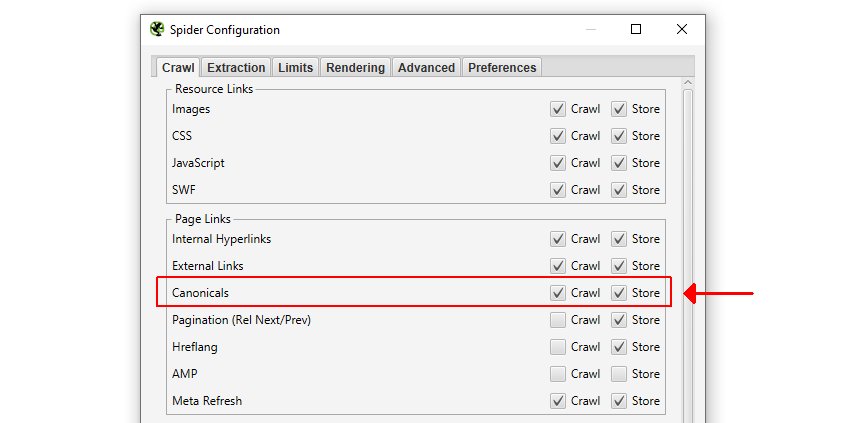Uncheck the Meta Refresh Crawl checkbox
This screenshot has width=850, height=423.
(558, 401)
